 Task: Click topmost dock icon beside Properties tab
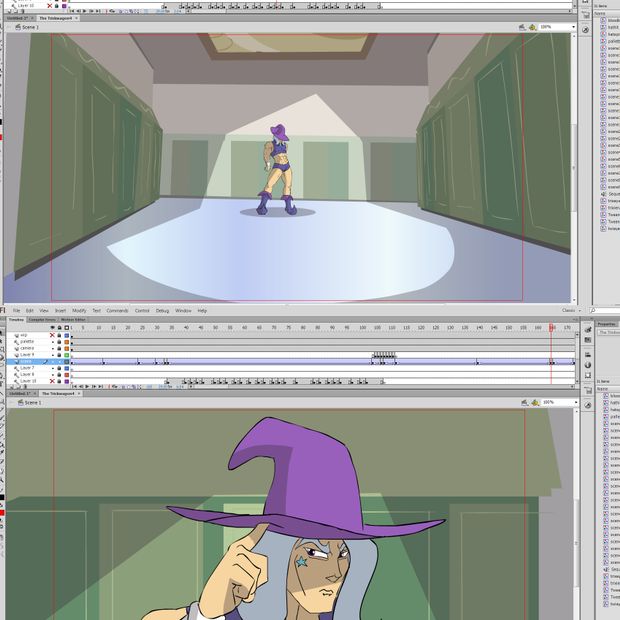tap(588, 330)
